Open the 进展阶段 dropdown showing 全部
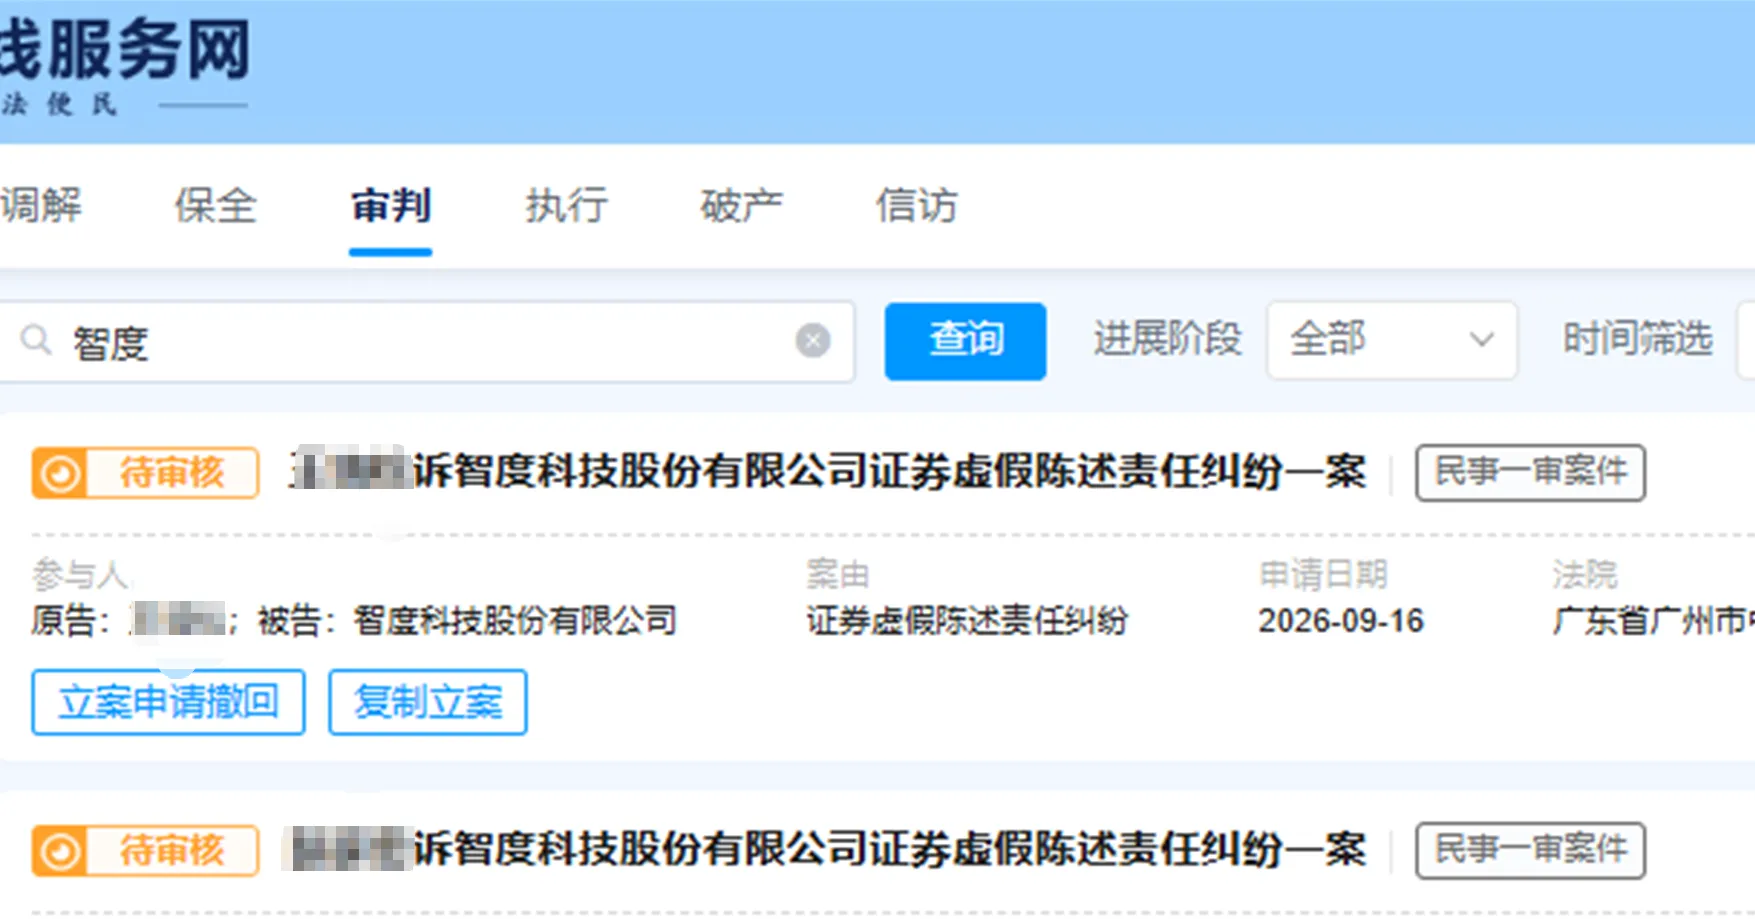Screen dimensions: 1755x919 tap(1392, 340)
